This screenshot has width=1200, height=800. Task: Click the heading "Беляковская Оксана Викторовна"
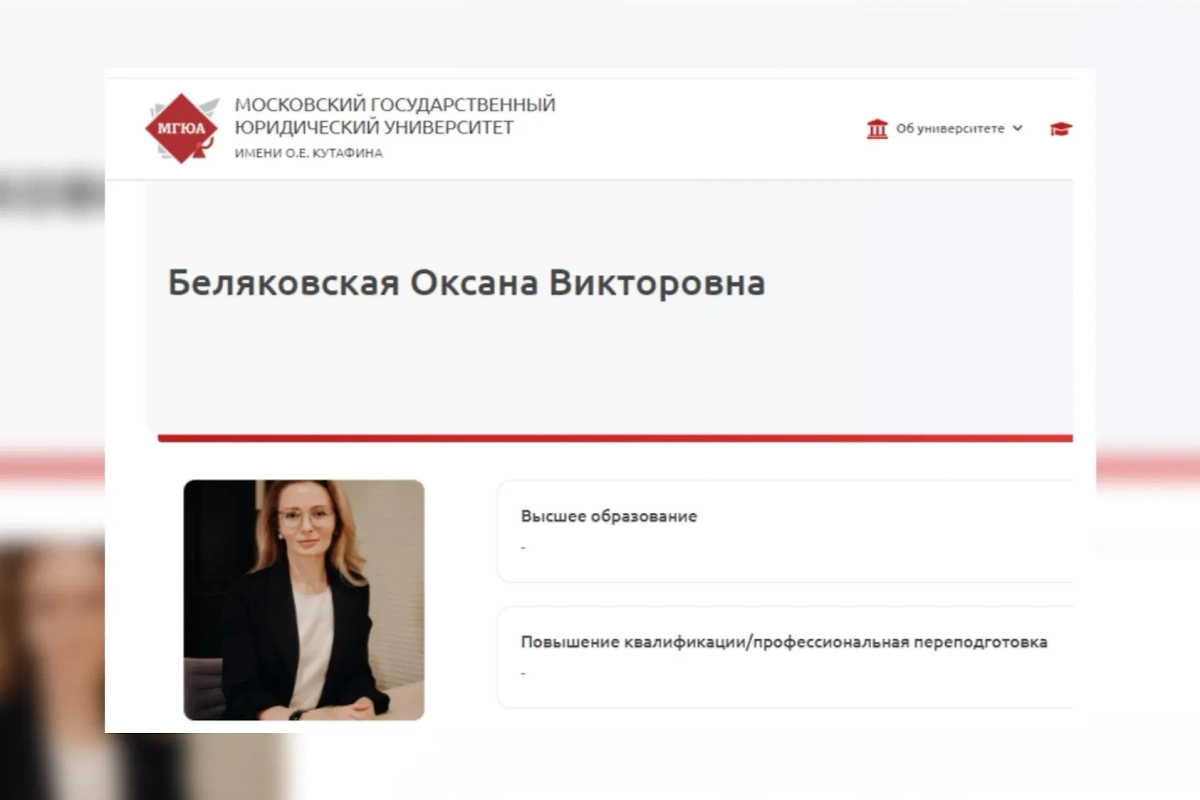click(466, 283)
